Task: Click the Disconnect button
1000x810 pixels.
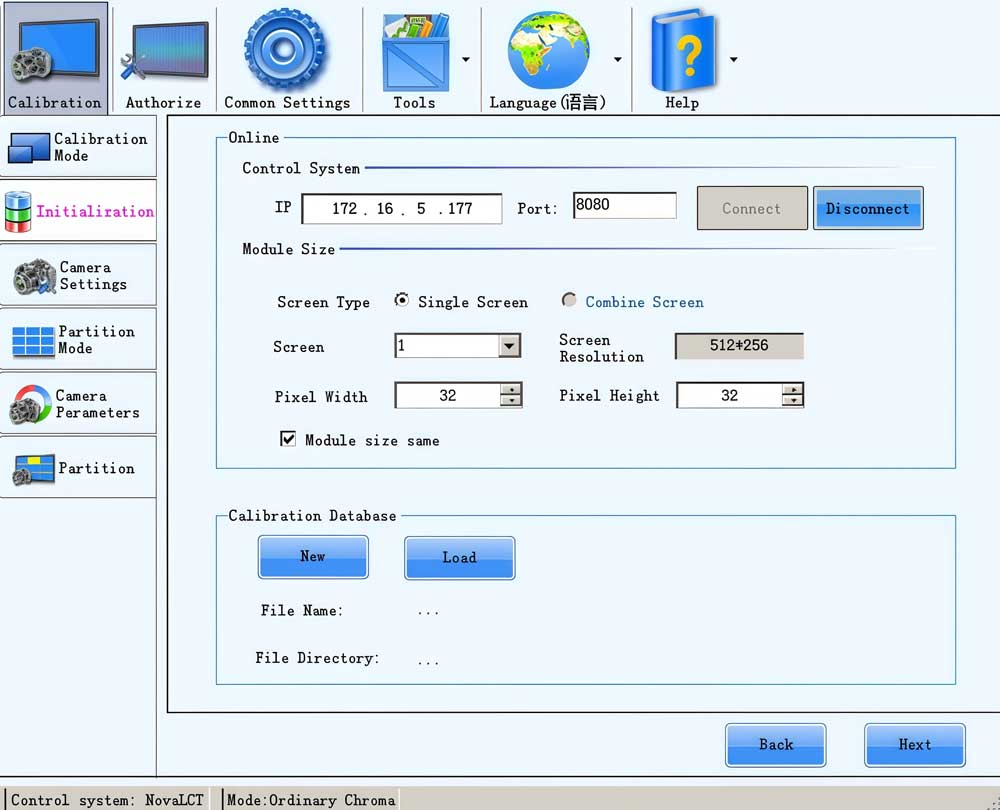Action: (868, 208)
